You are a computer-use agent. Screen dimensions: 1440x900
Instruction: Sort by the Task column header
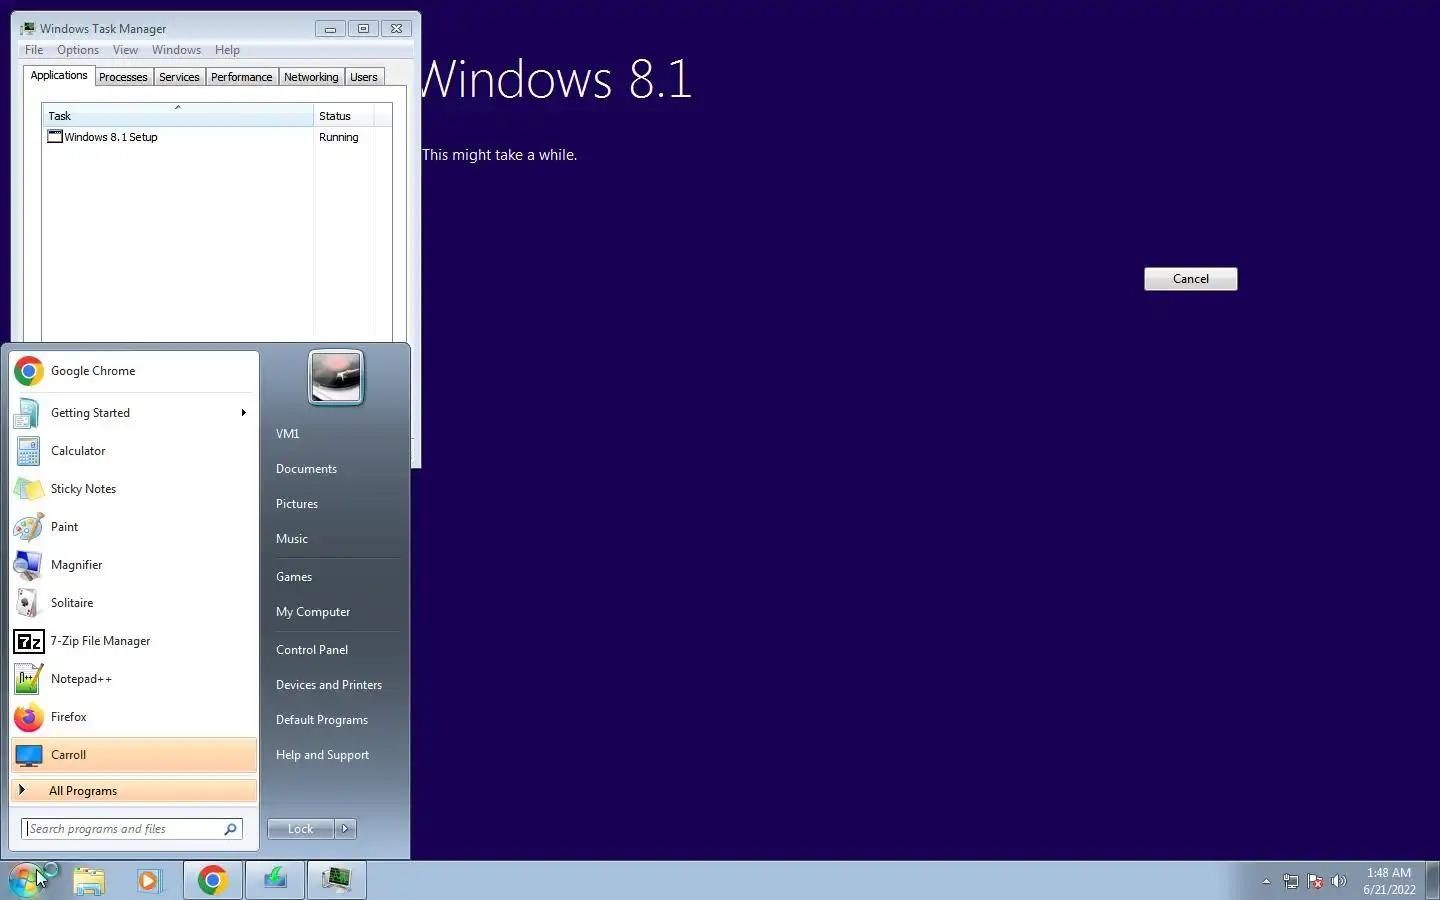coord(178,116)
